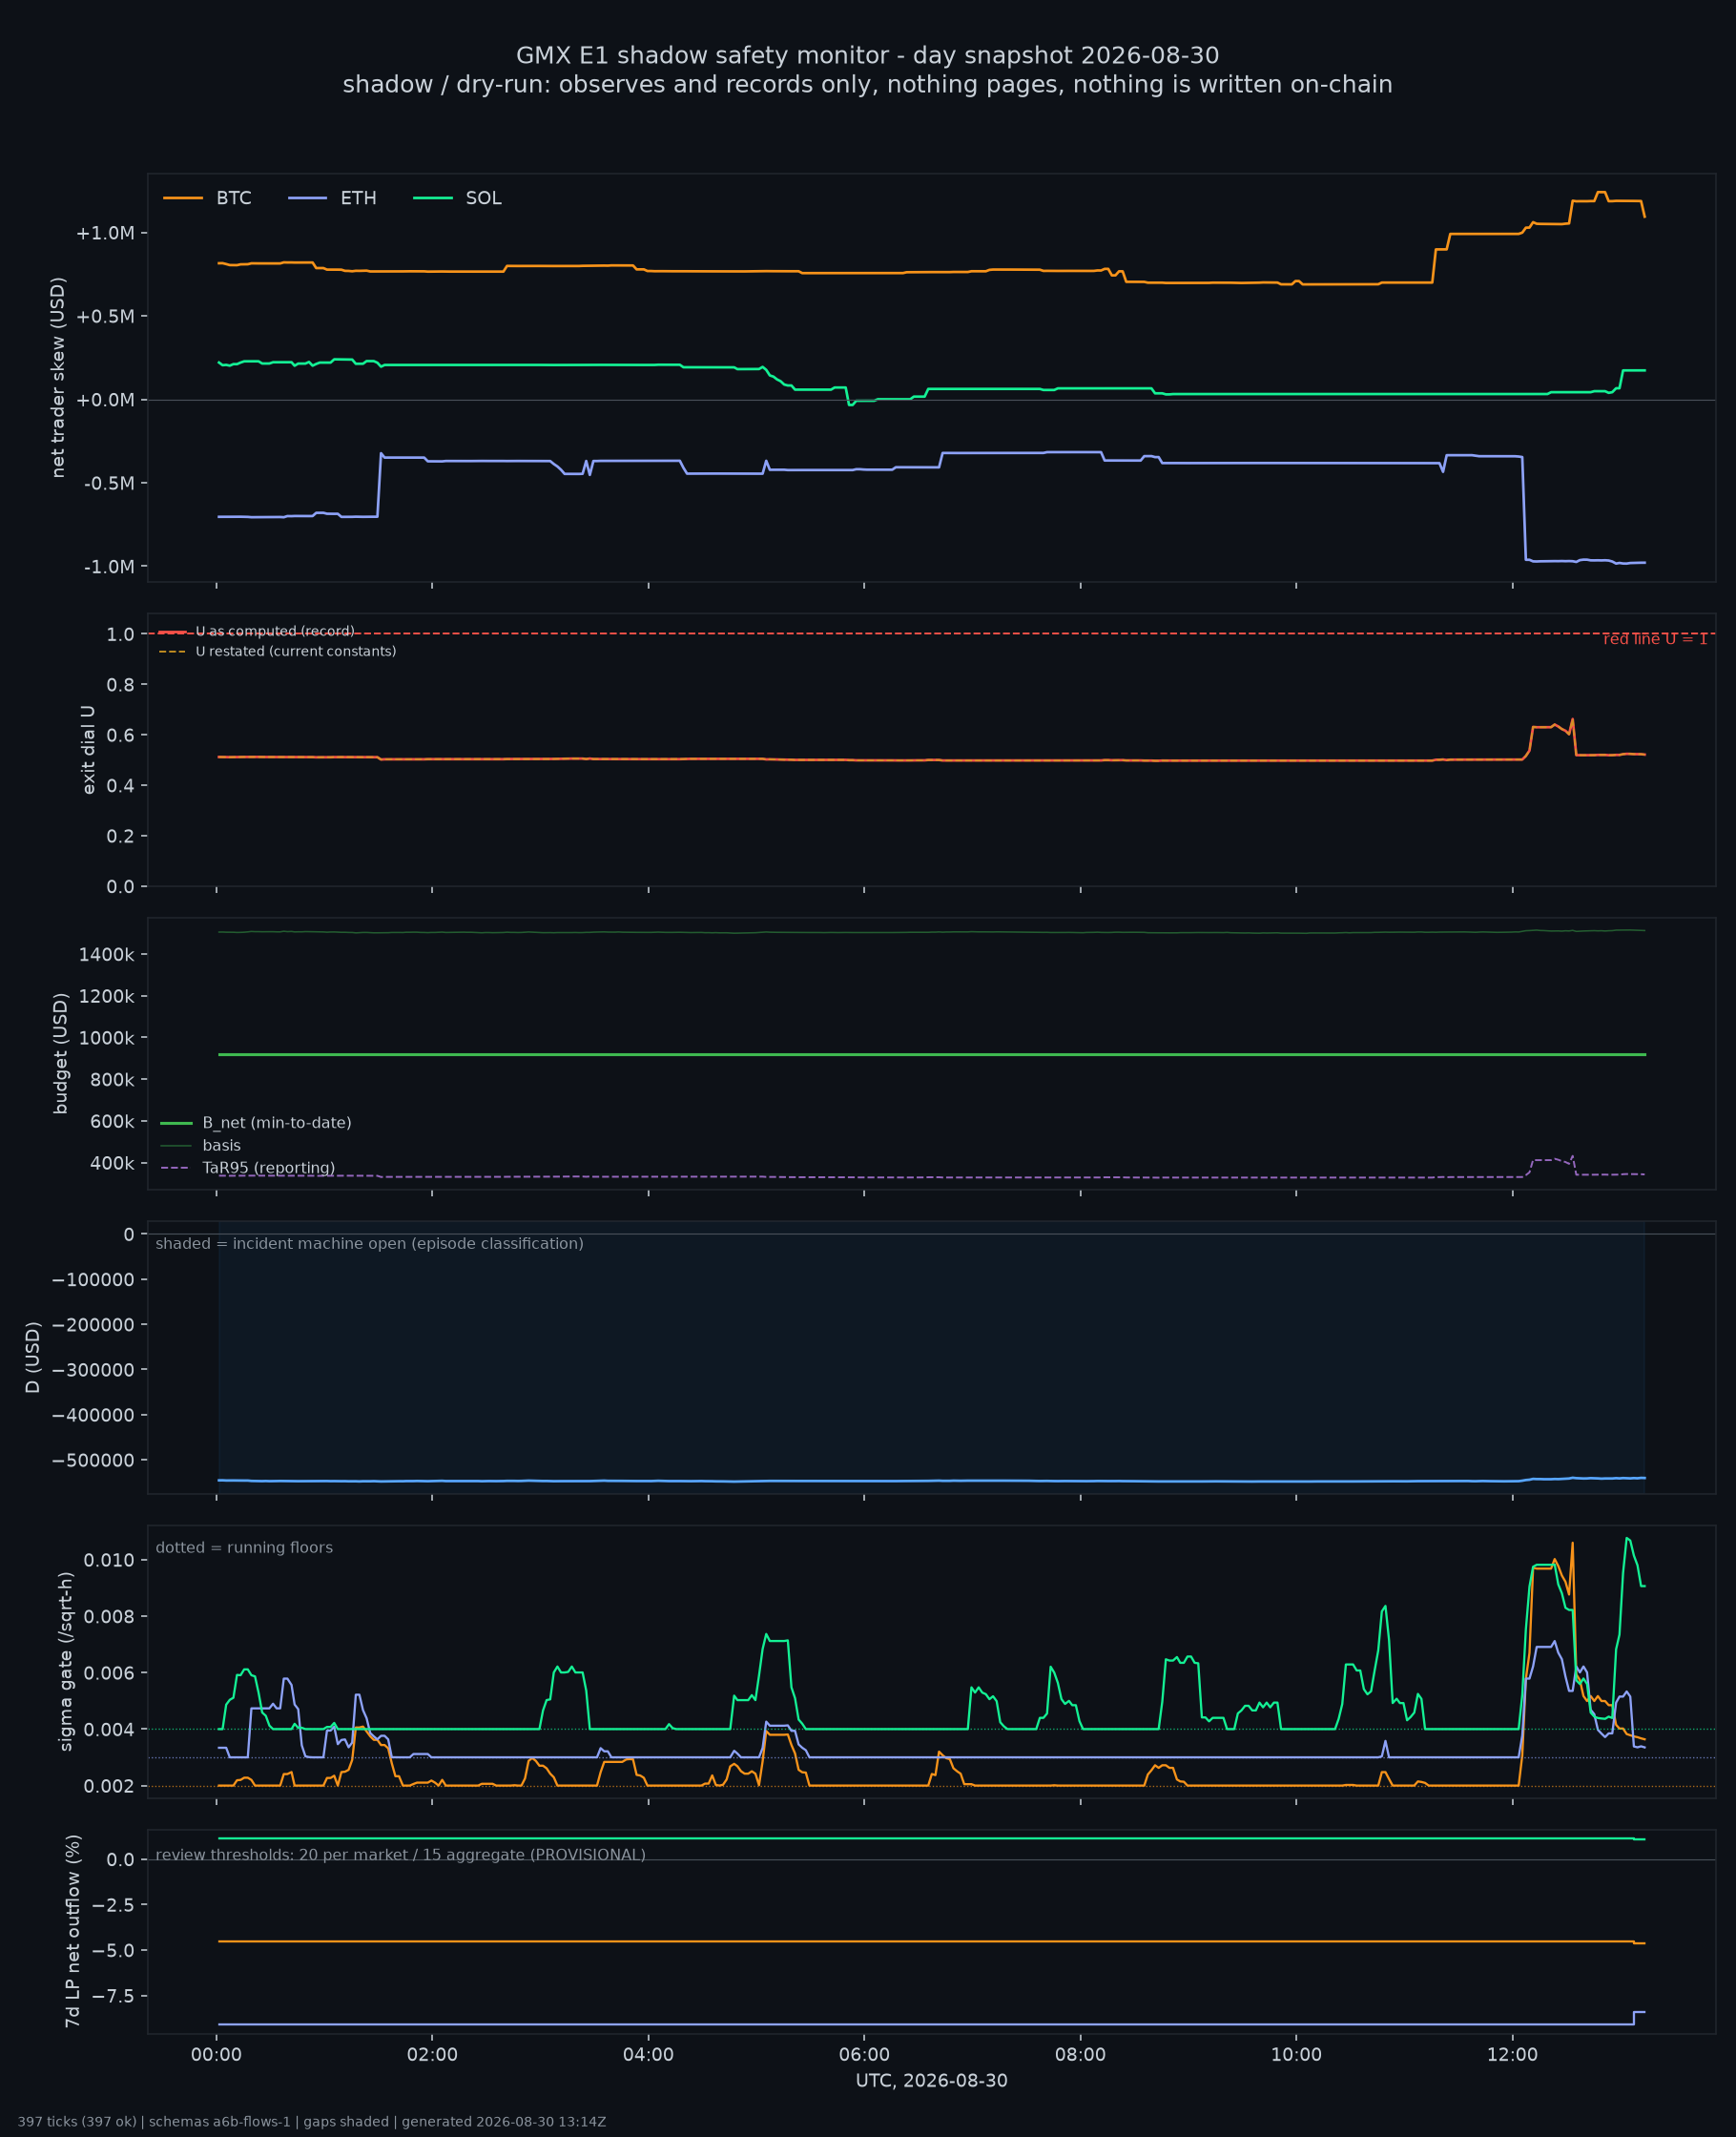1736x2137 pixels.
Task: Click the '−2.5' outflow tick label
Action: point(113,1905)
